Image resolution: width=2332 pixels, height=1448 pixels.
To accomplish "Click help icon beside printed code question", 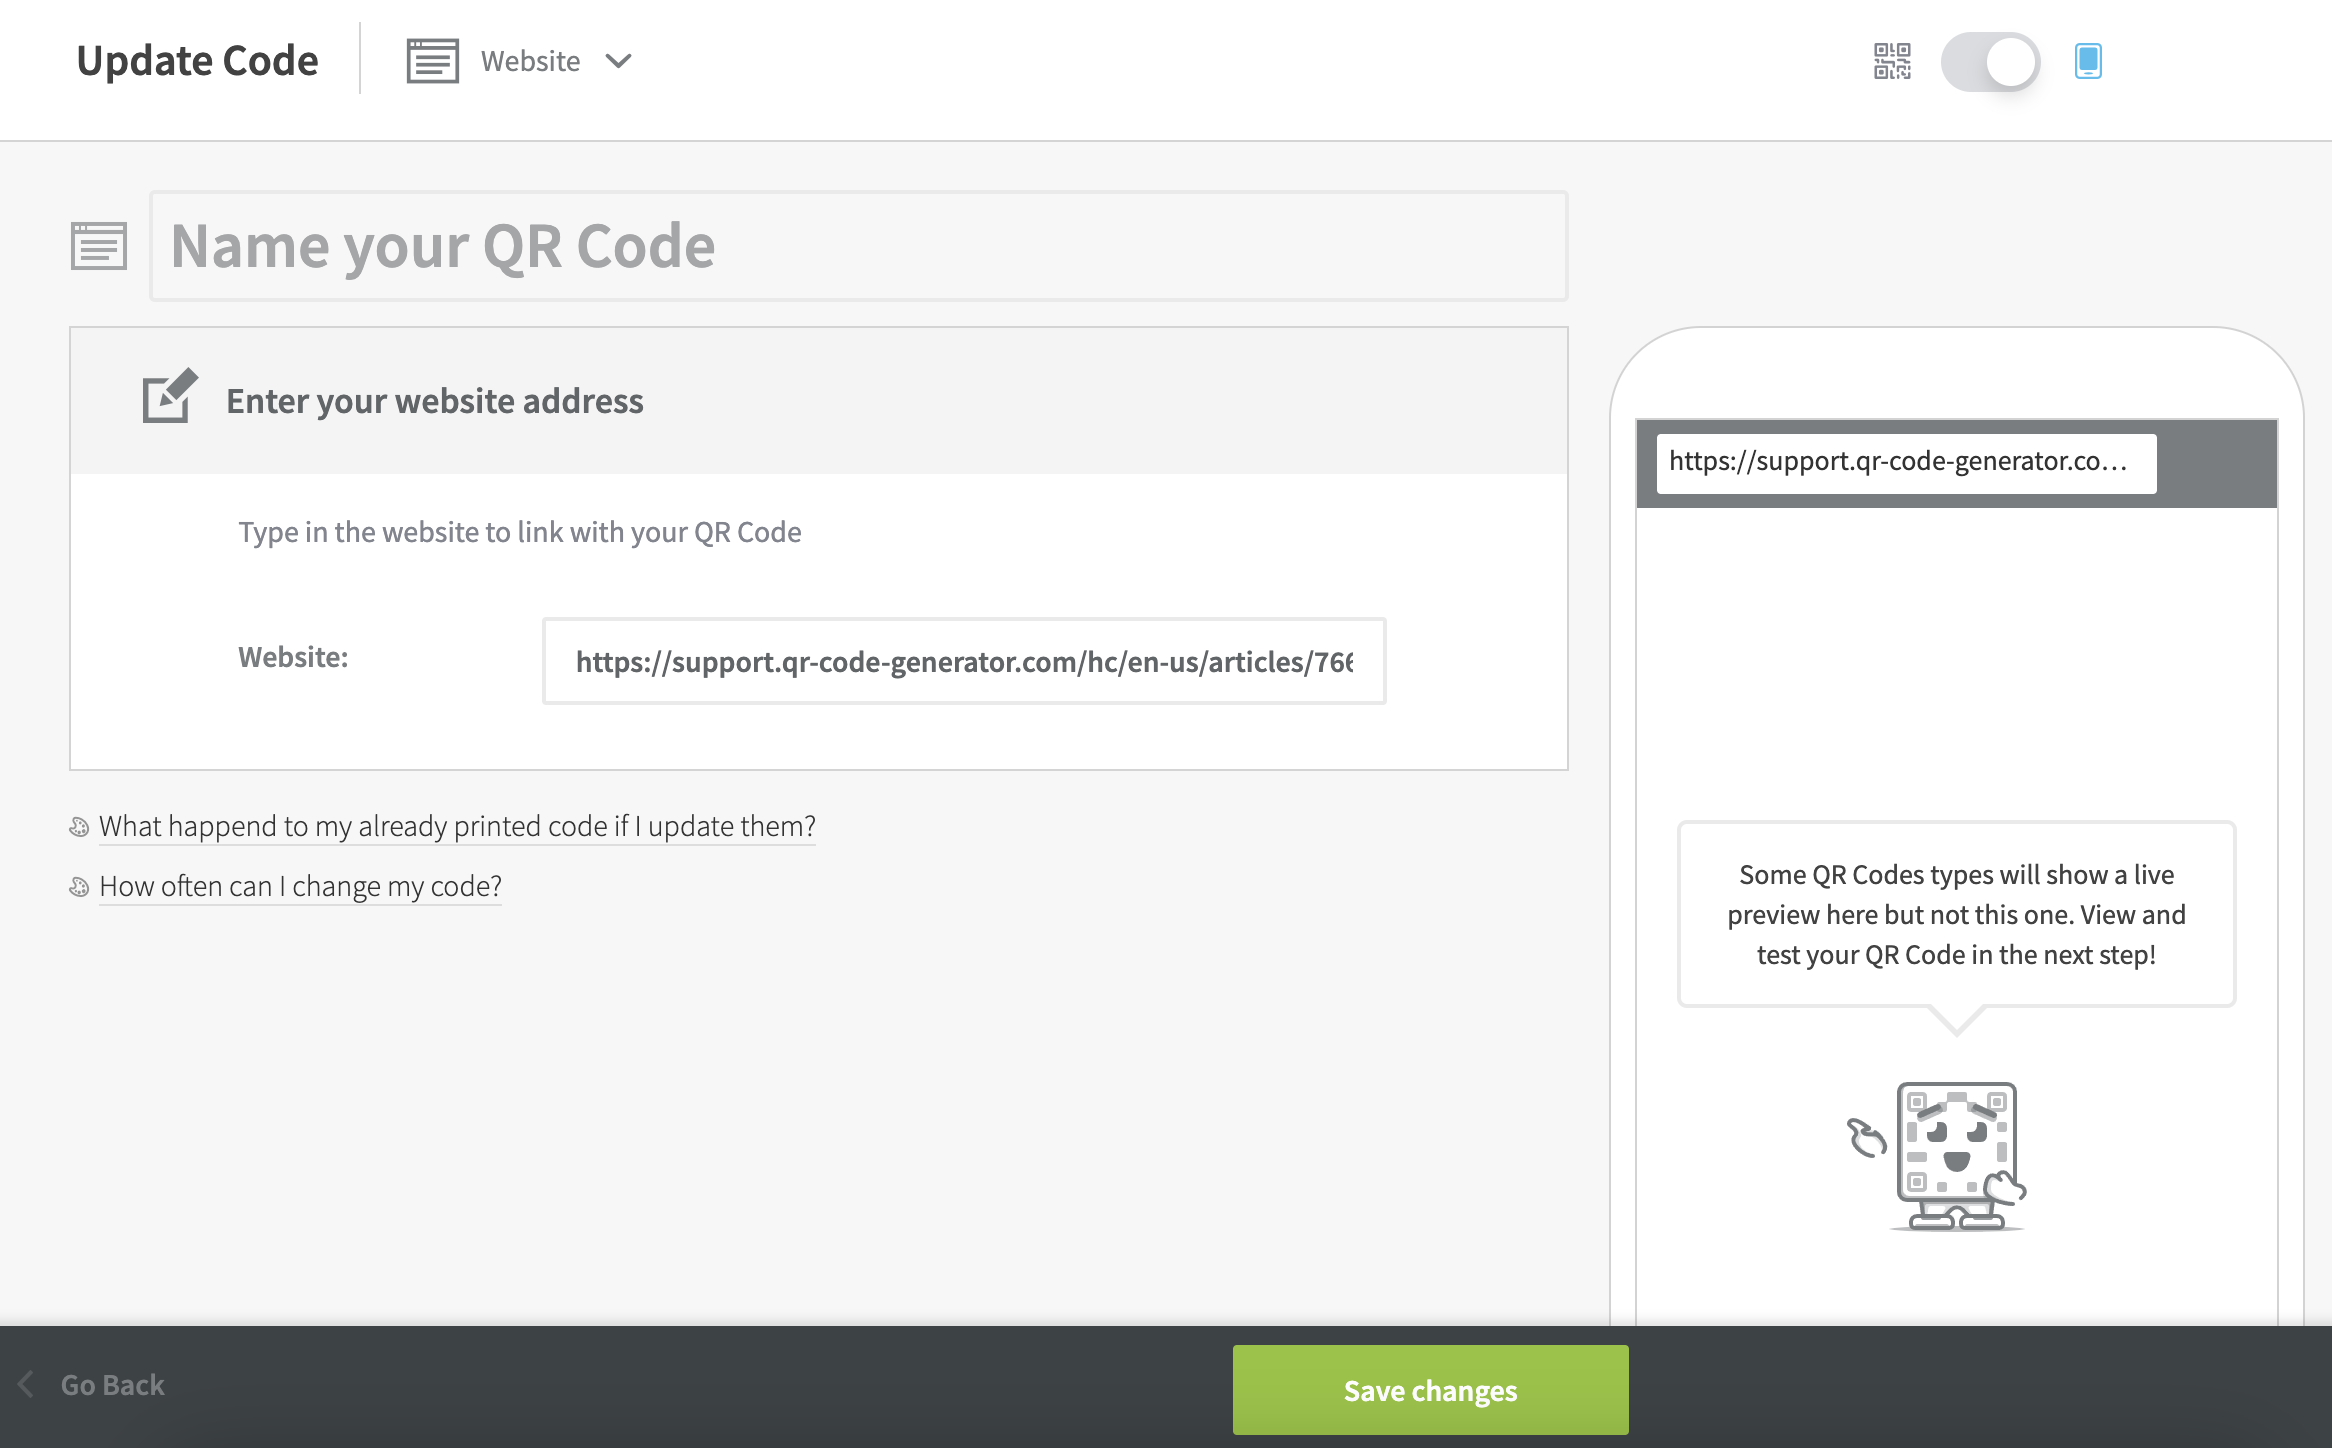I will 79,827.
